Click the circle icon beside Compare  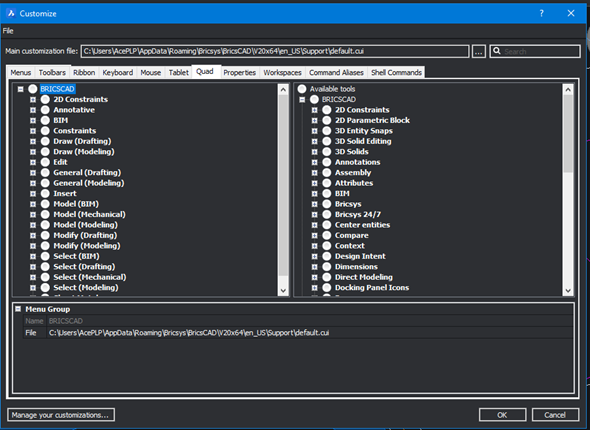pyautogui.click(x=327, y=235)
